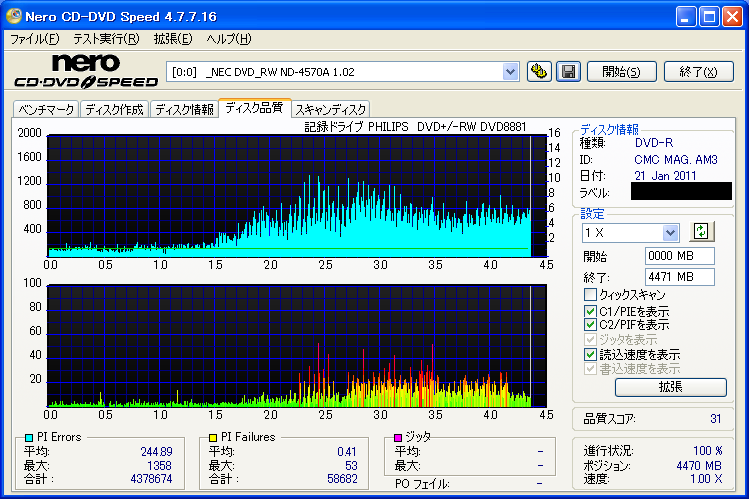
Task: Open the ファイル(F) menu
Action: (34, 39)
